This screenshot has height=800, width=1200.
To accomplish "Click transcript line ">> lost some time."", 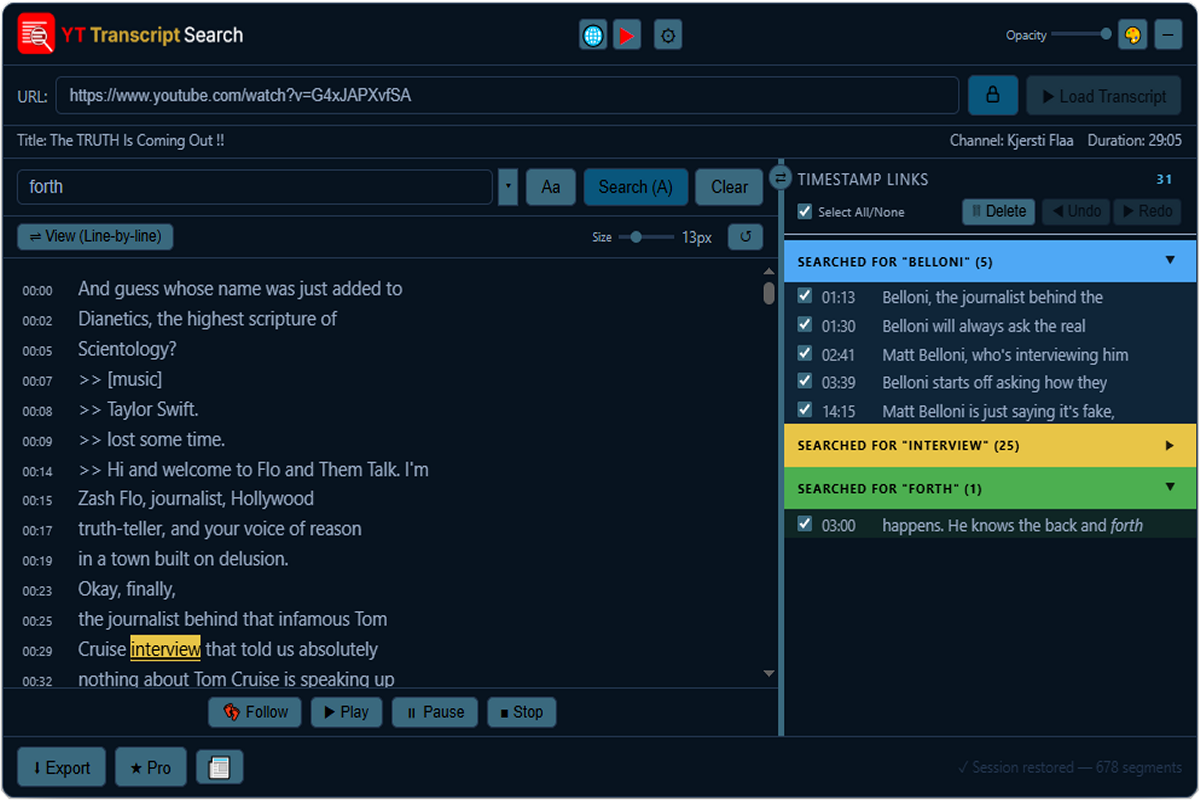I will tap(151, 439).
